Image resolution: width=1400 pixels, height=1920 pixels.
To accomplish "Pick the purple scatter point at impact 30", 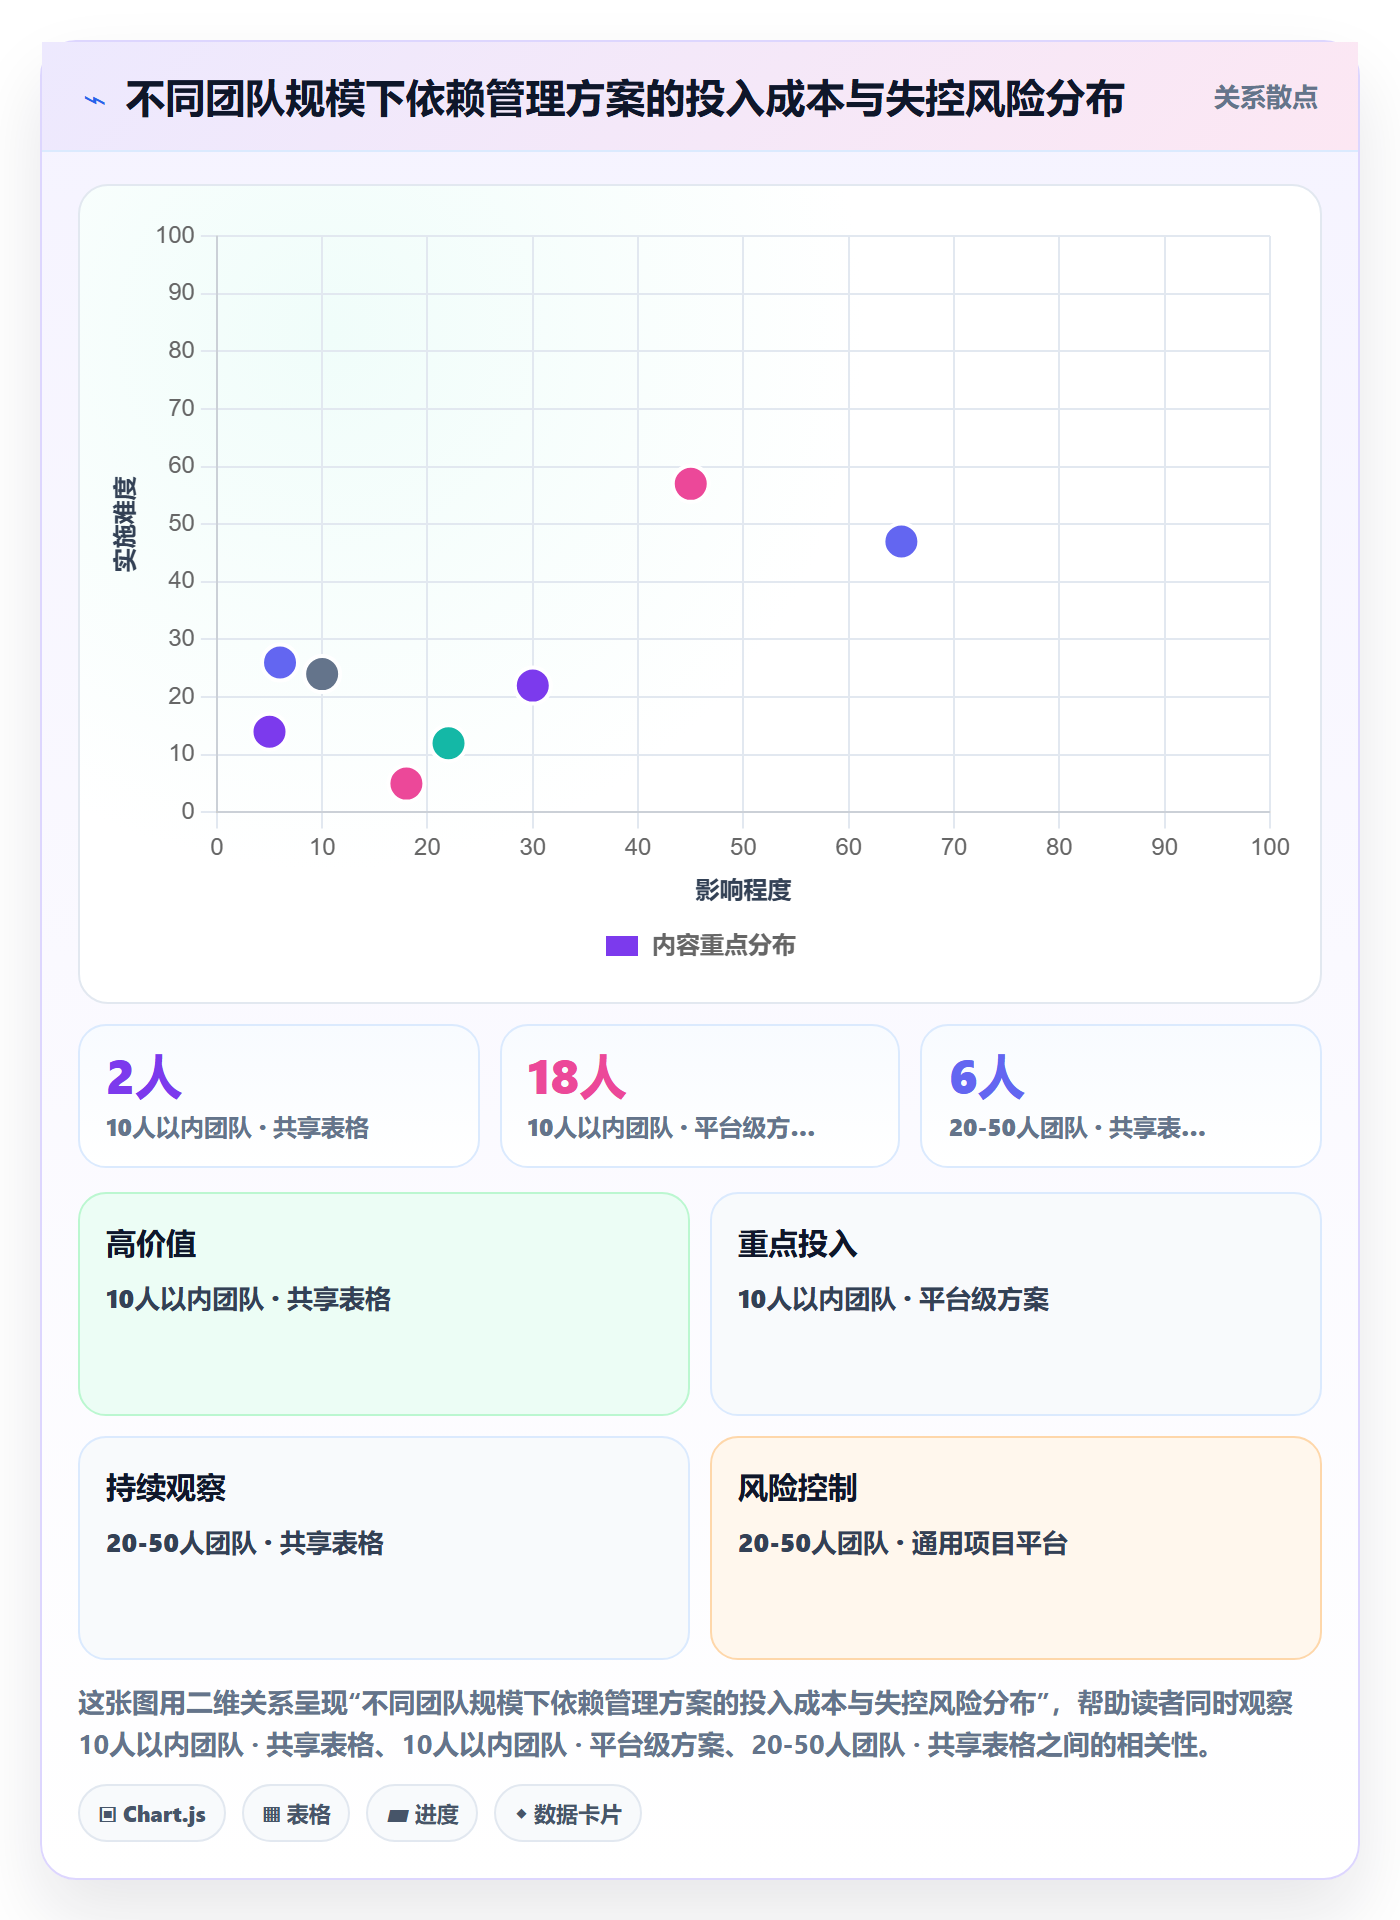I will 533,686.
